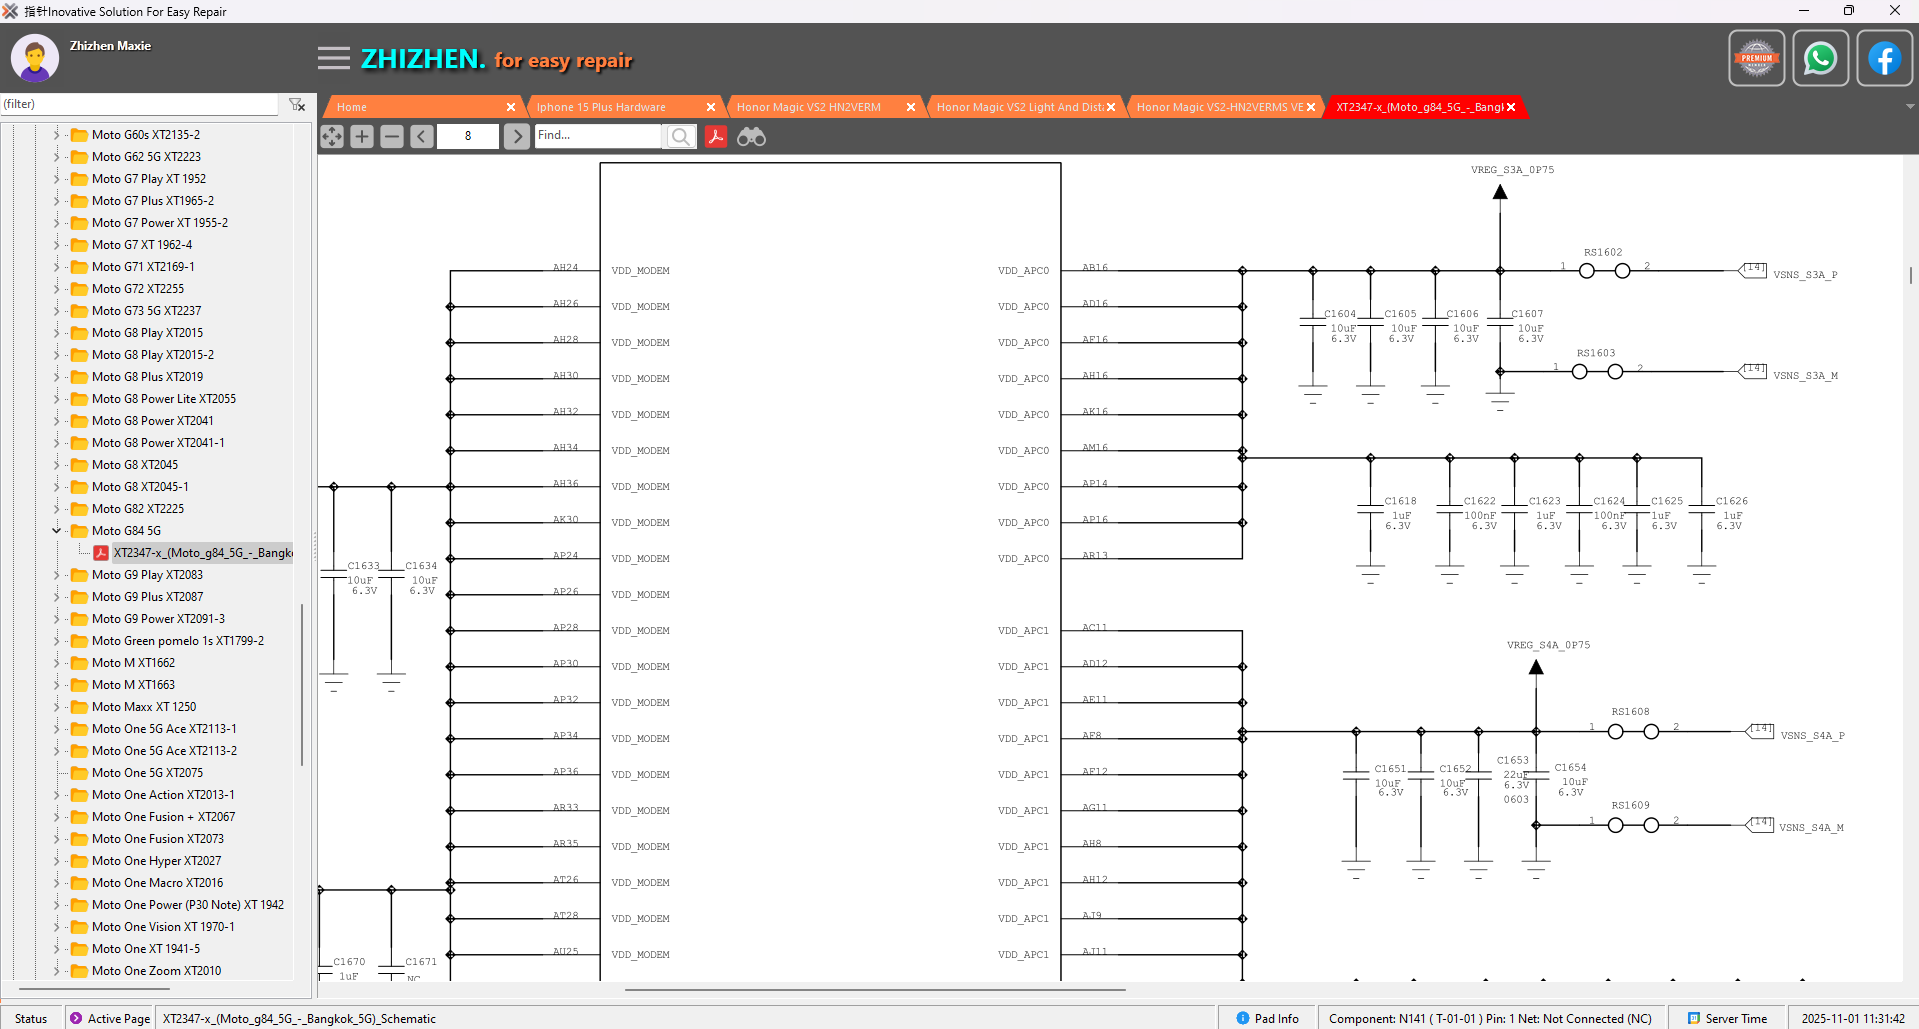This screenshot has height=1029, width=1919.
Task: Click the Premium badge icon
Action: tap(1756, 58)
